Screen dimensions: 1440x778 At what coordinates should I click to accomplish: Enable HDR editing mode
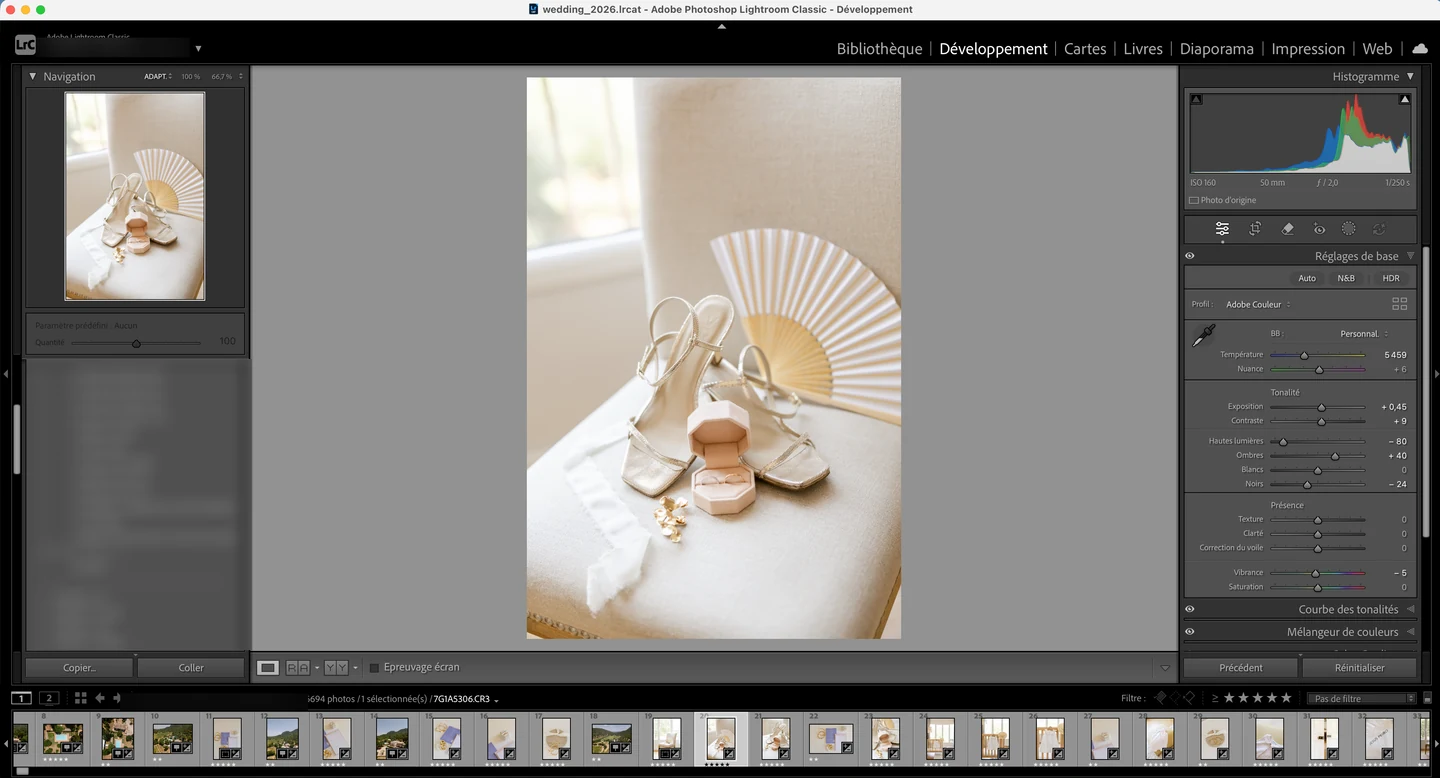pyautogui.click(x=1391, y=278)
